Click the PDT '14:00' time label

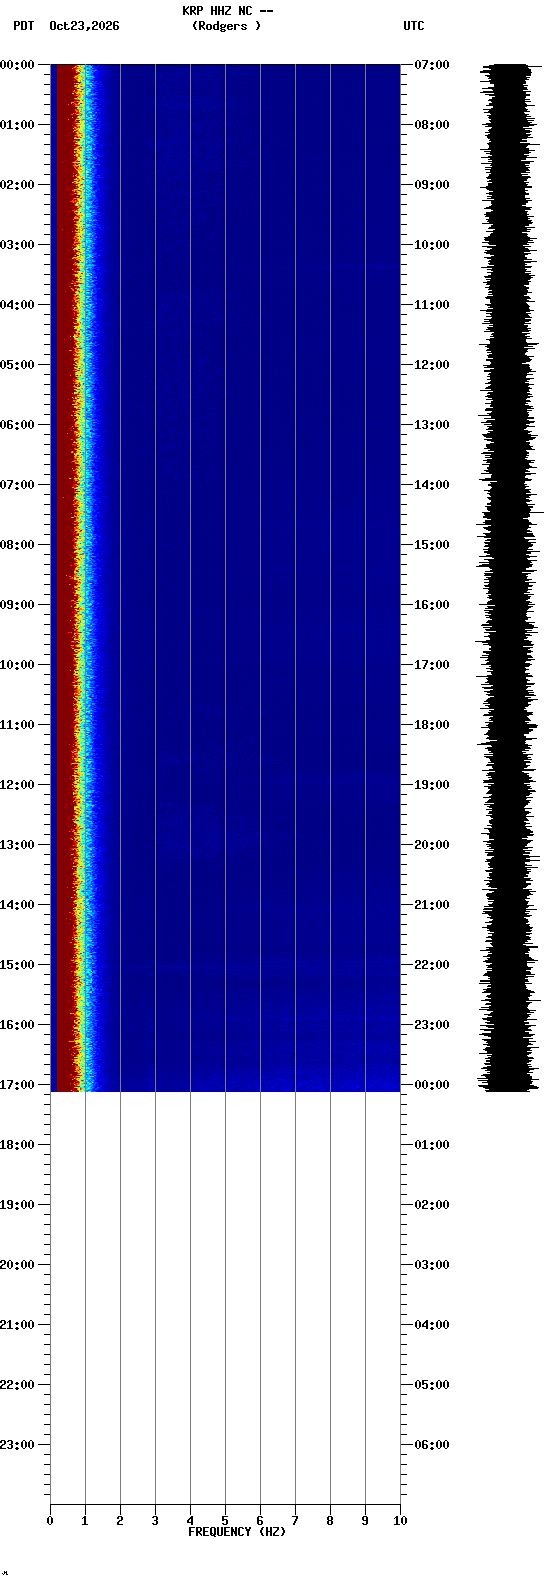click(17, 905)
